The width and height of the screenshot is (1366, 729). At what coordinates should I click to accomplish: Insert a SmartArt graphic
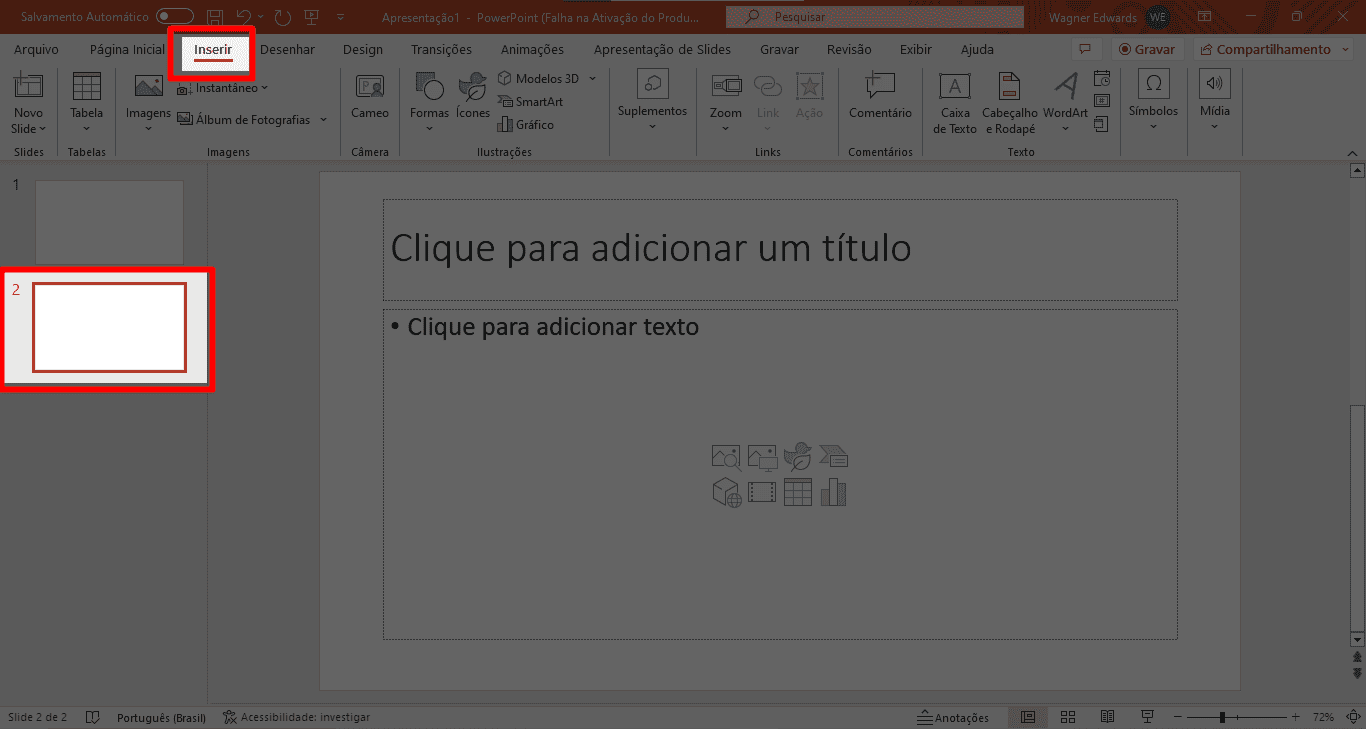click(x=530, y=102)
